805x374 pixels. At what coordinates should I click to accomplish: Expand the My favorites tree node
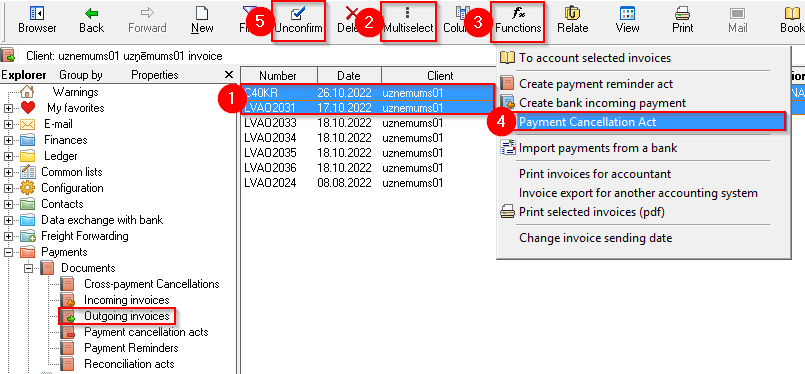click(x=8, y=108)
